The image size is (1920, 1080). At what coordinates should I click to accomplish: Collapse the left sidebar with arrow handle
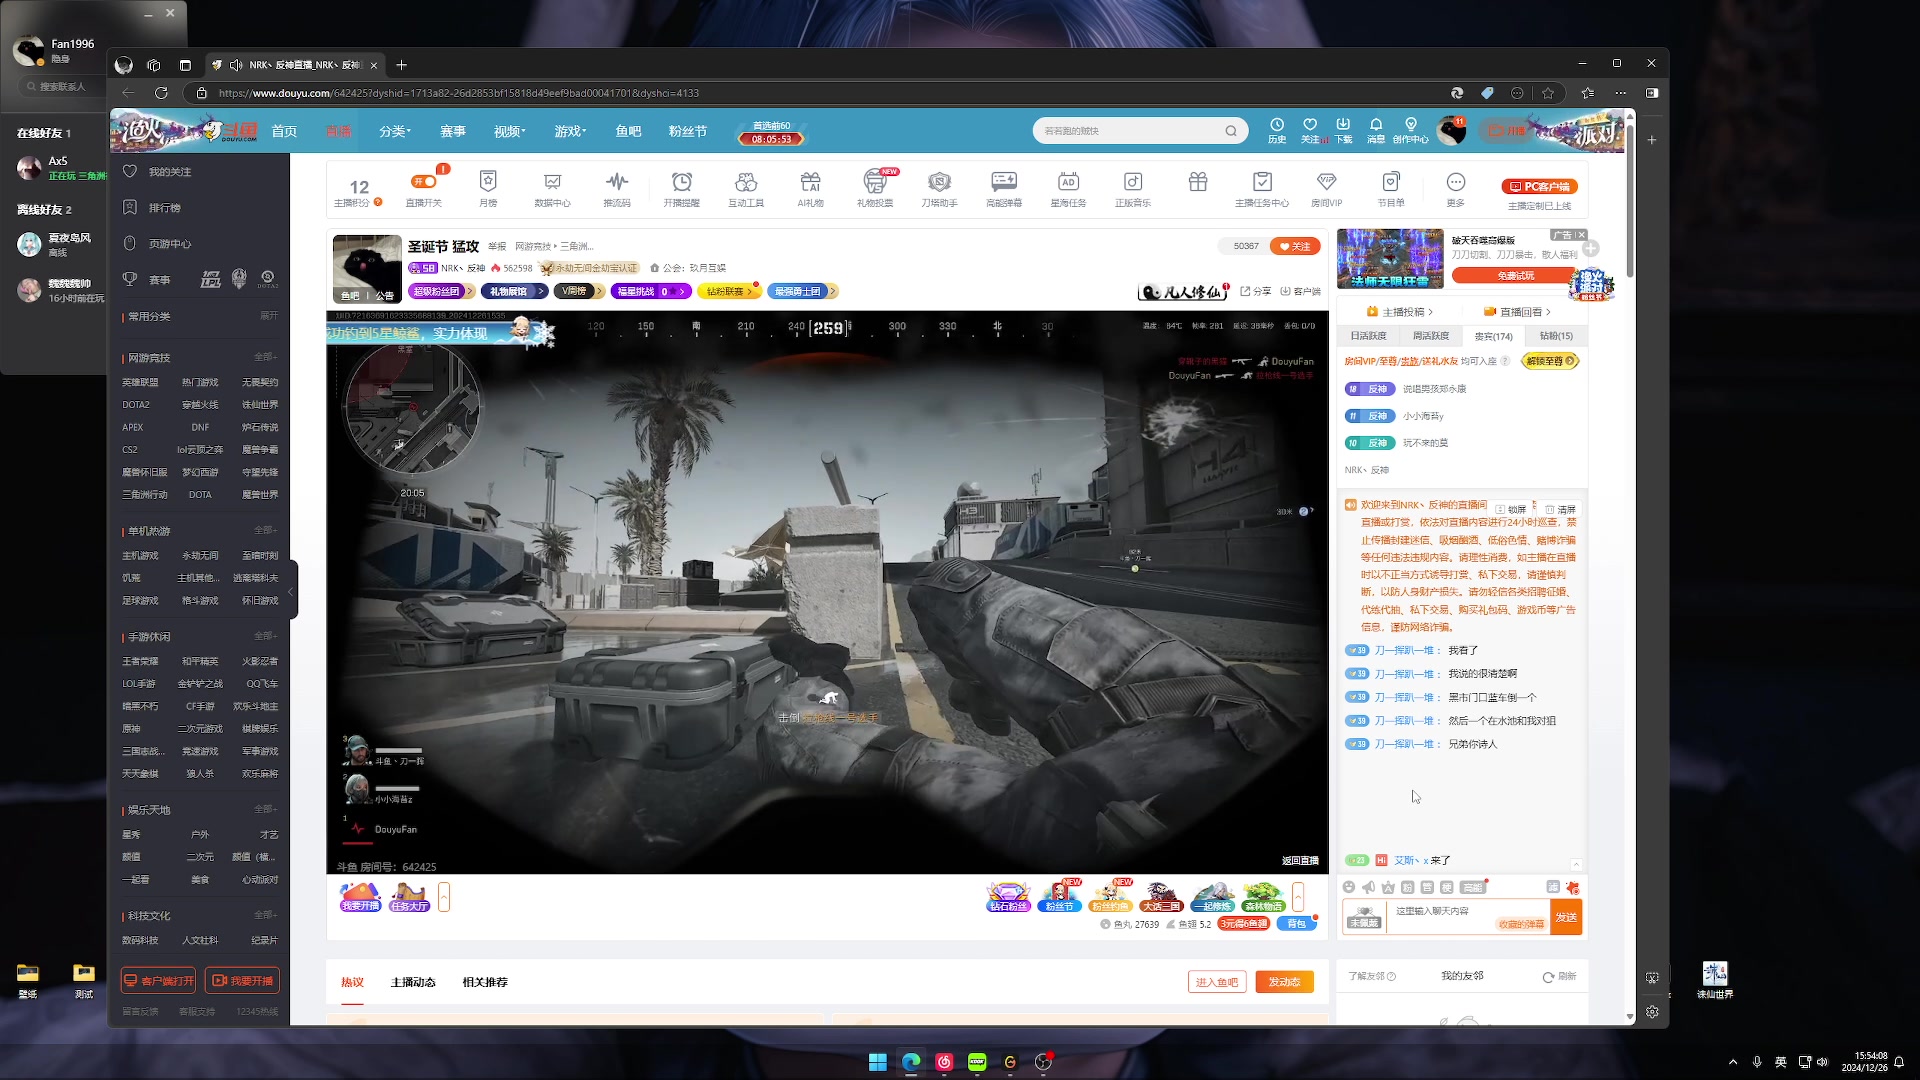click(x=291, y=592)
